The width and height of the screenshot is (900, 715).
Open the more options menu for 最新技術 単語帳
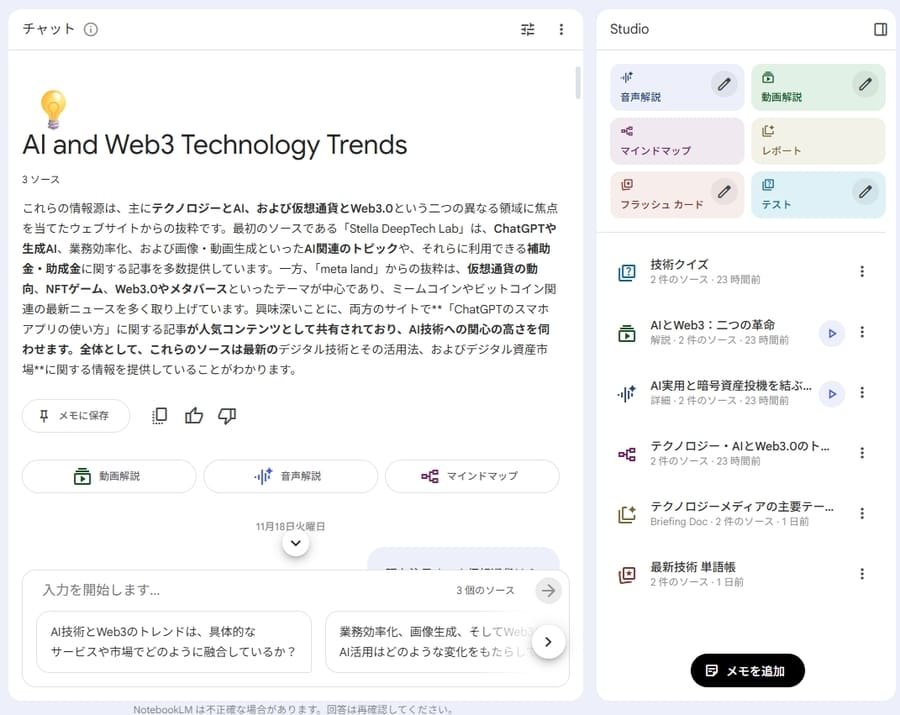[x=862, y=574]
